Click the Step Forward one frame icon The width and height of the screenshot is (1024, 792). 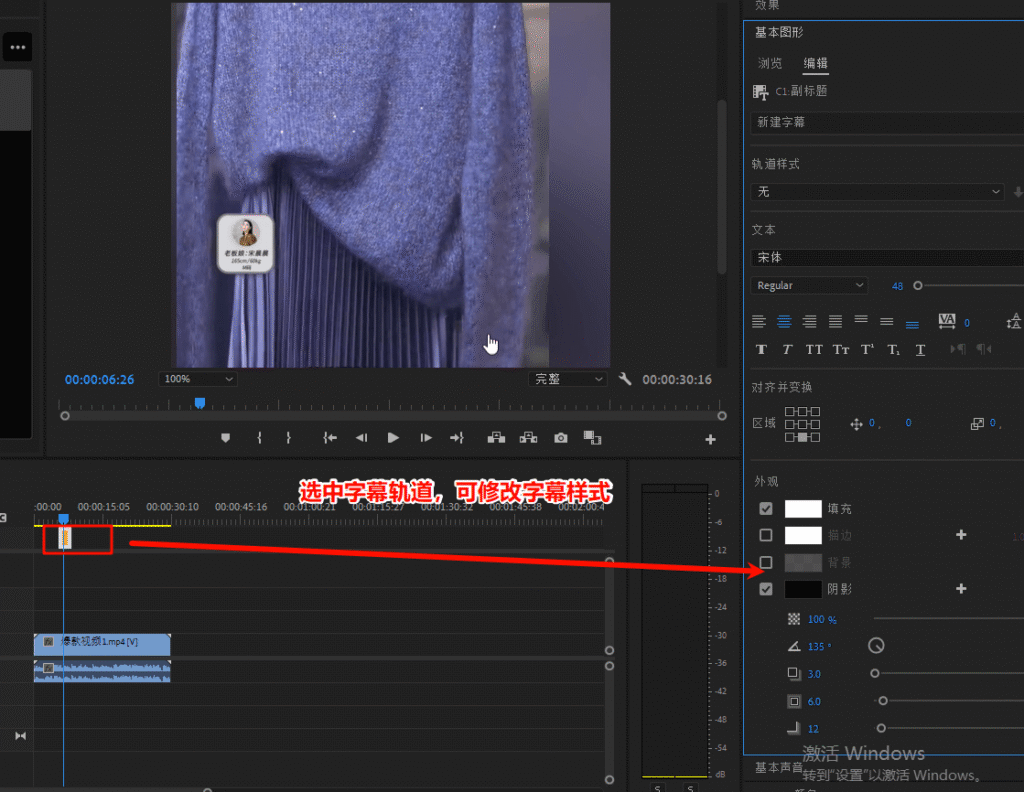coord(426,438)
